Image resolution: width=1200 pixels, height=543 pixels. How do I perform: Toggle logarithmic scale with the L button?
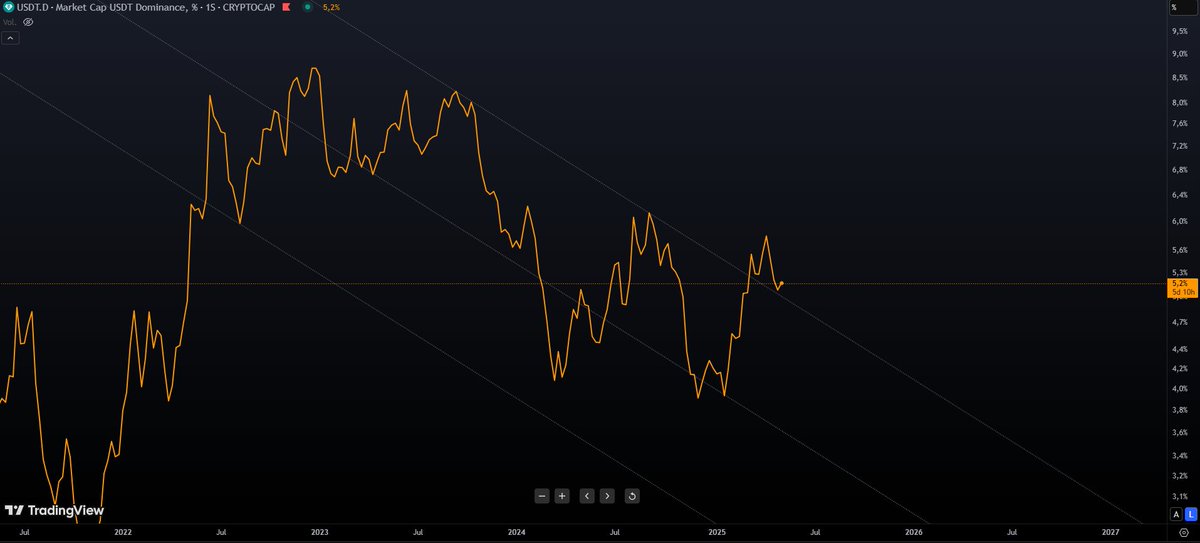1189,514
